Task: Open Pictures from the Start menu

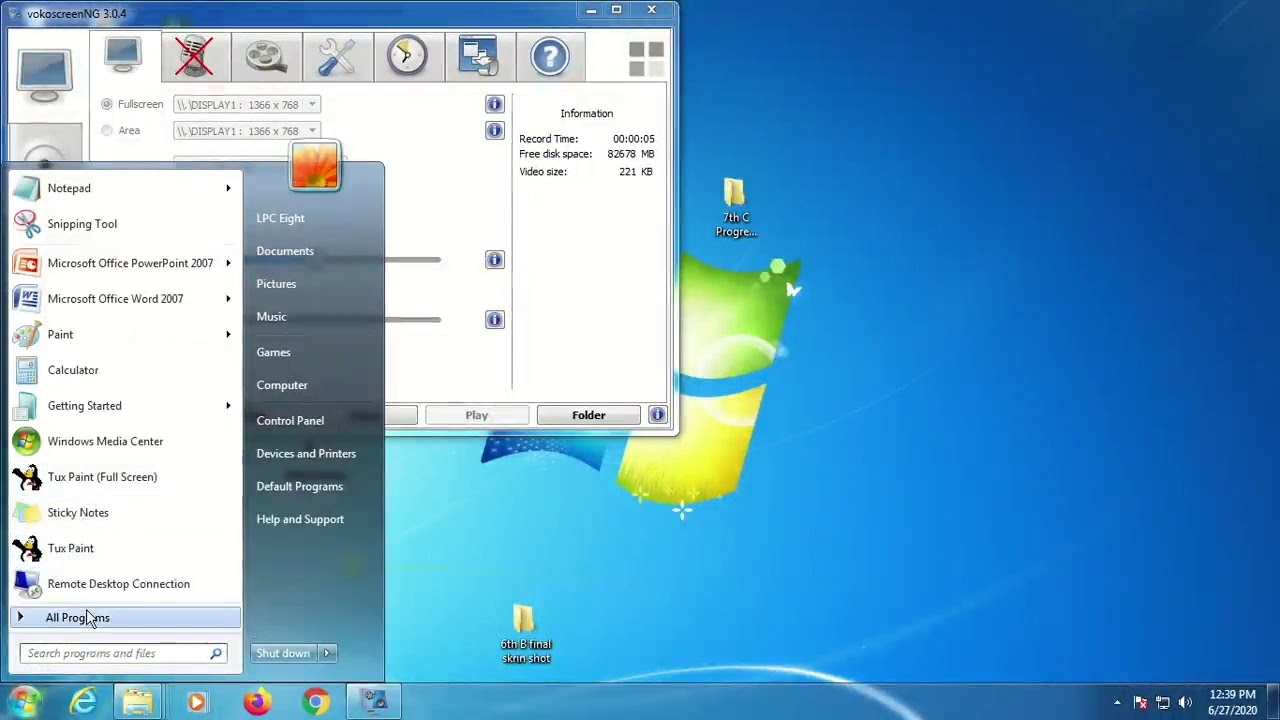Action: tap(276, 284)
